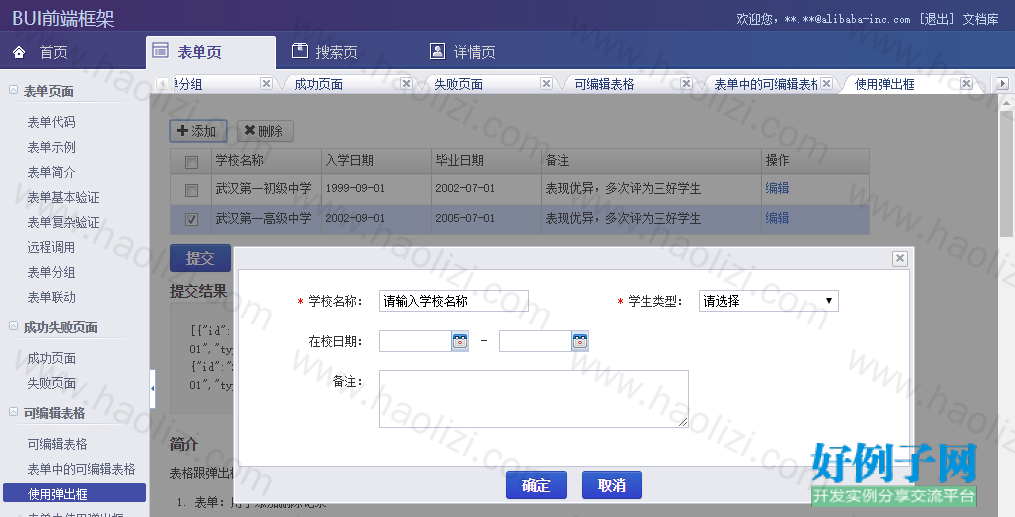Click the start date input field
Image resolution: width=1015 pixels, height=517 pixels.
pyautogui.click(x=415, y=341)
